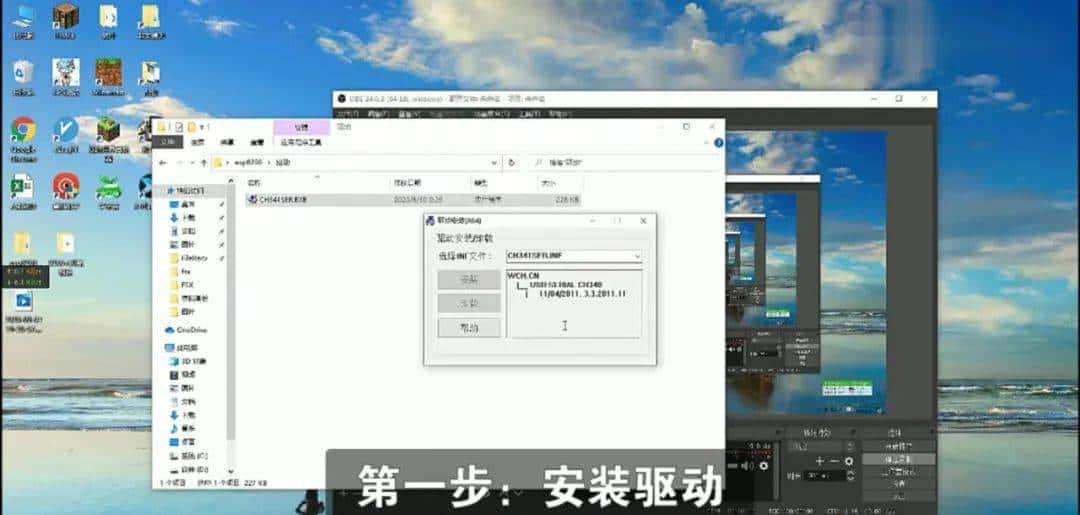Screen dimensions: 1080x515
Task: Select the CH341SER.EXE file row
Action: [x=413, y=200]
